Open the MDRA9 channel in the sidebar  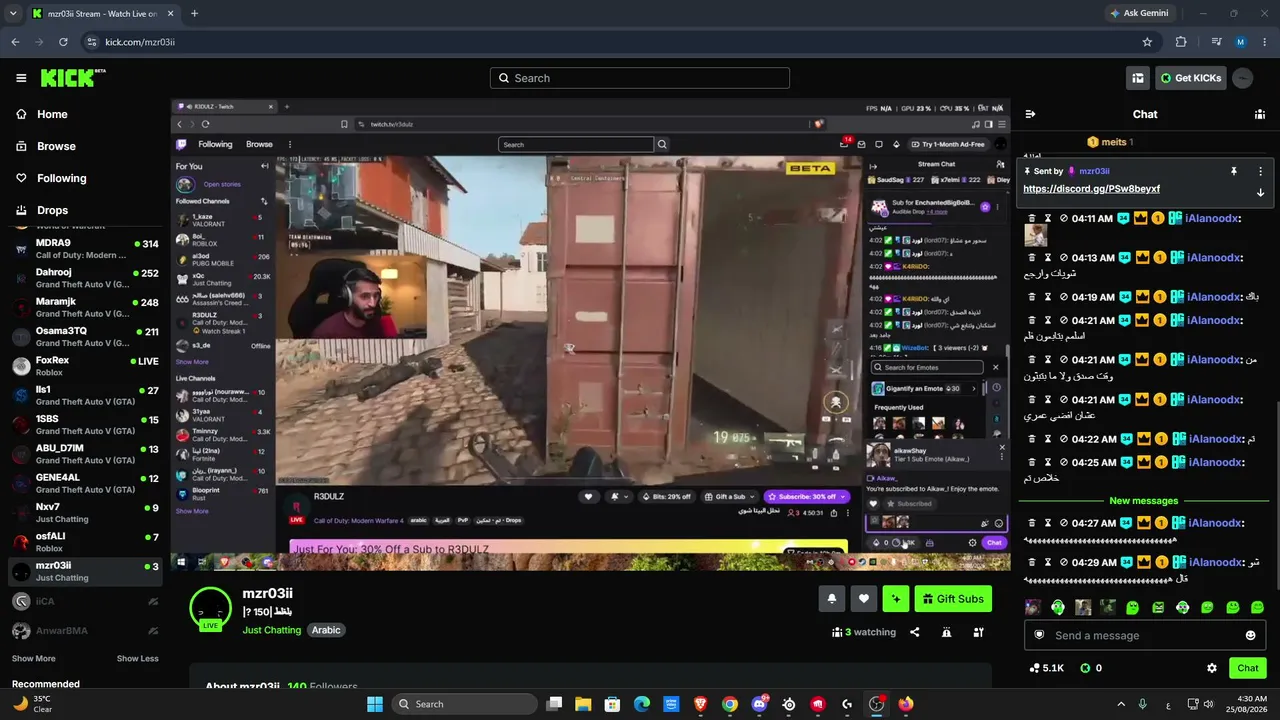pos(85,249)
